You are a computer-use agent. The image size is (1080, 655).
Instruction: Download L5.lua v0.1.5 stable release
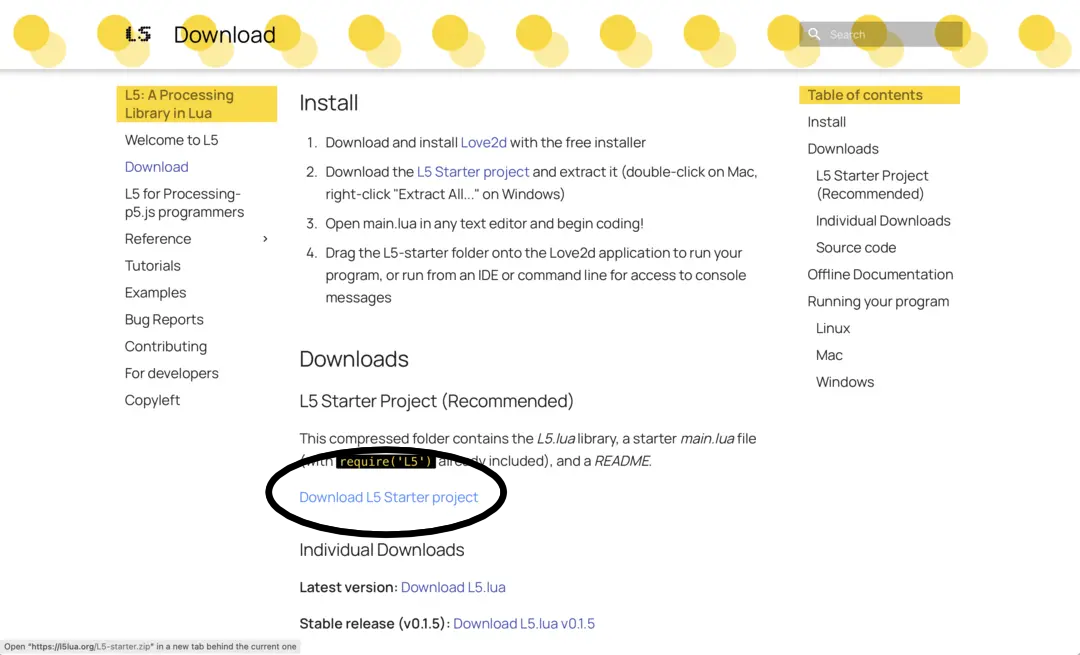[524, 623]
